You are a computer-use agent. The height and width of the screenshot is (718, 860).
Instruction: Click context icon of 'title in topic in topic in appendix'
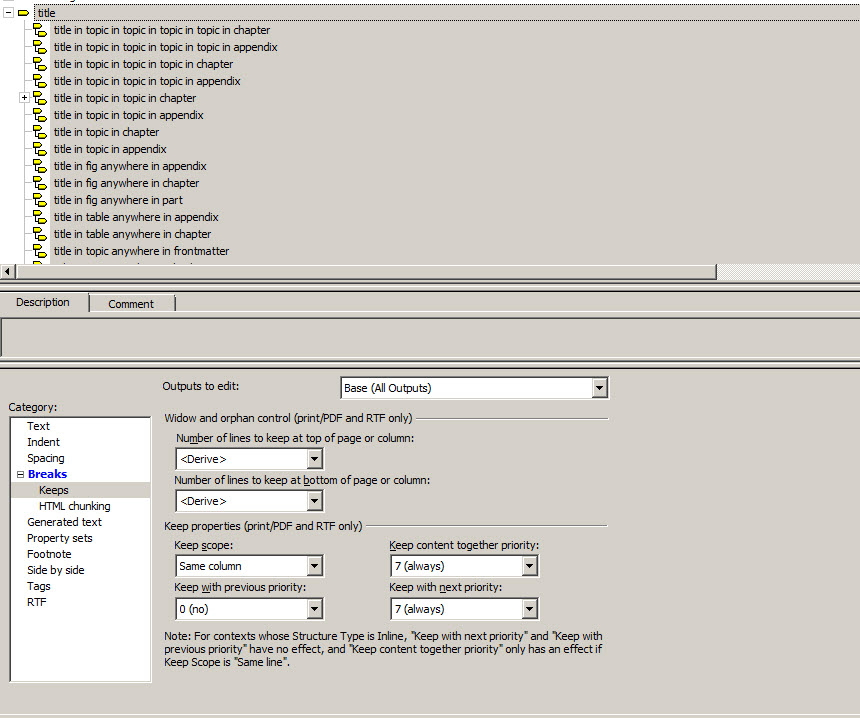coord(40,115)
